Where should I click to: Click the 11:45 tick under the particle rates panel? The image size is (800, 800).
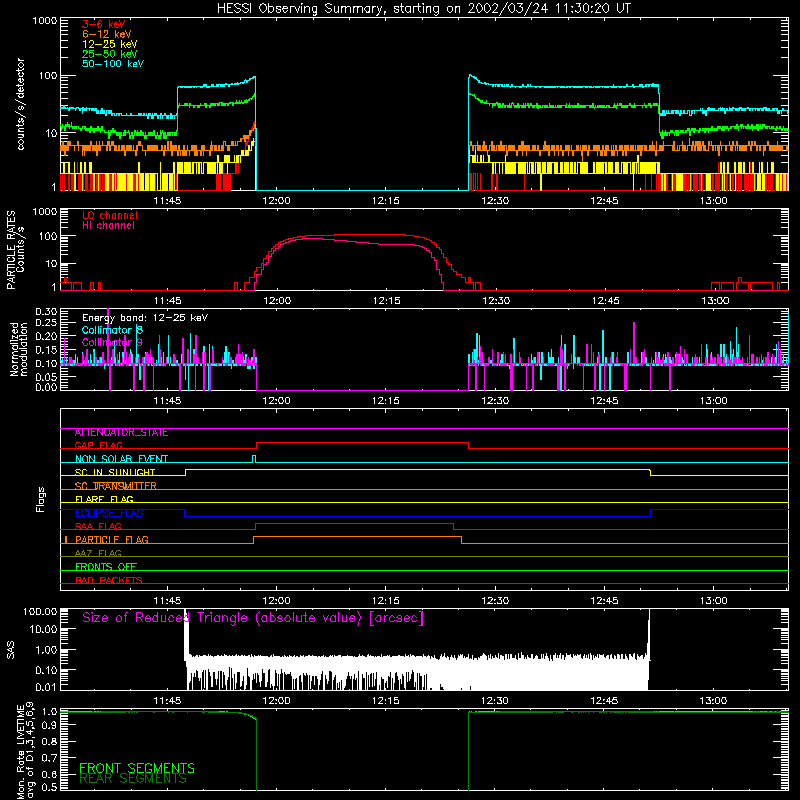click(167, 301)
